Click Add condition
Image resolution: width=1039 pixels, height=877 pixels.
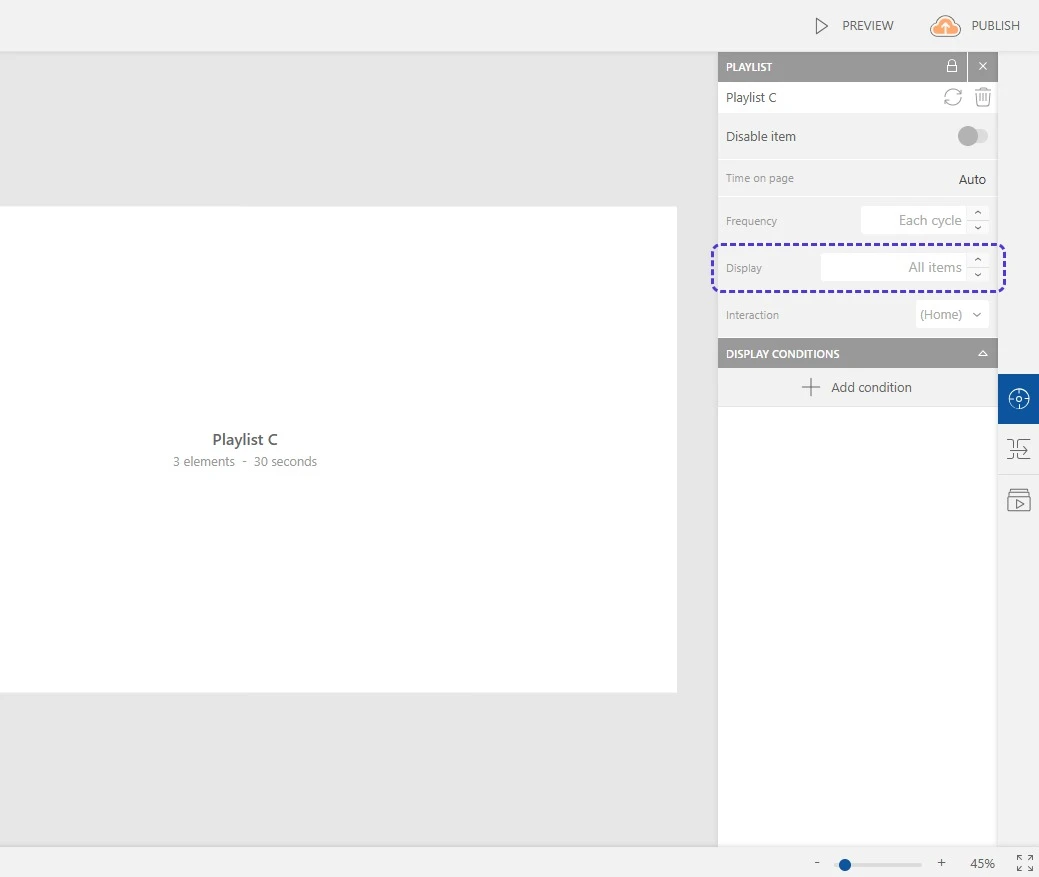coord(857,388)
